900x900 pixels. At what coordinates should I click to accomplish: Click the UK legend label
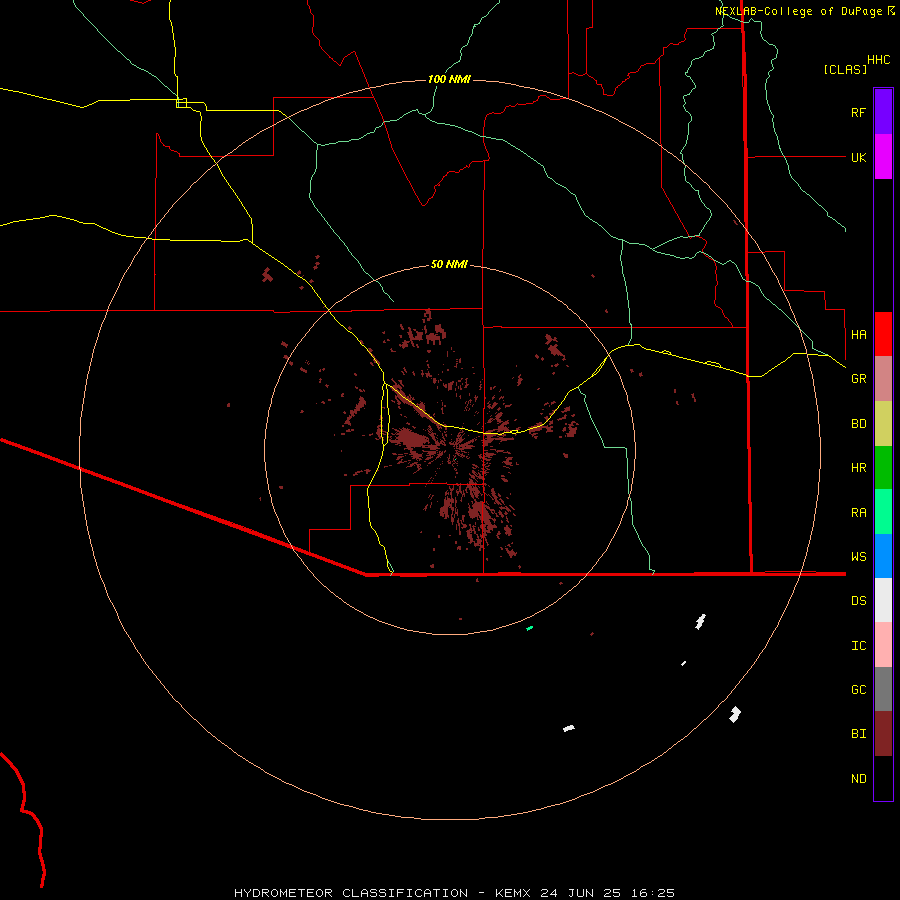[x=858, y=158]
